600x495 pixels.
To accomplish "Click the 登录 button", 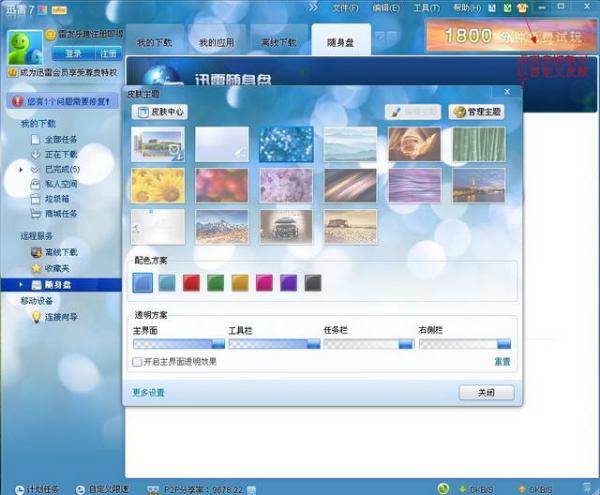I will point(73,53).
